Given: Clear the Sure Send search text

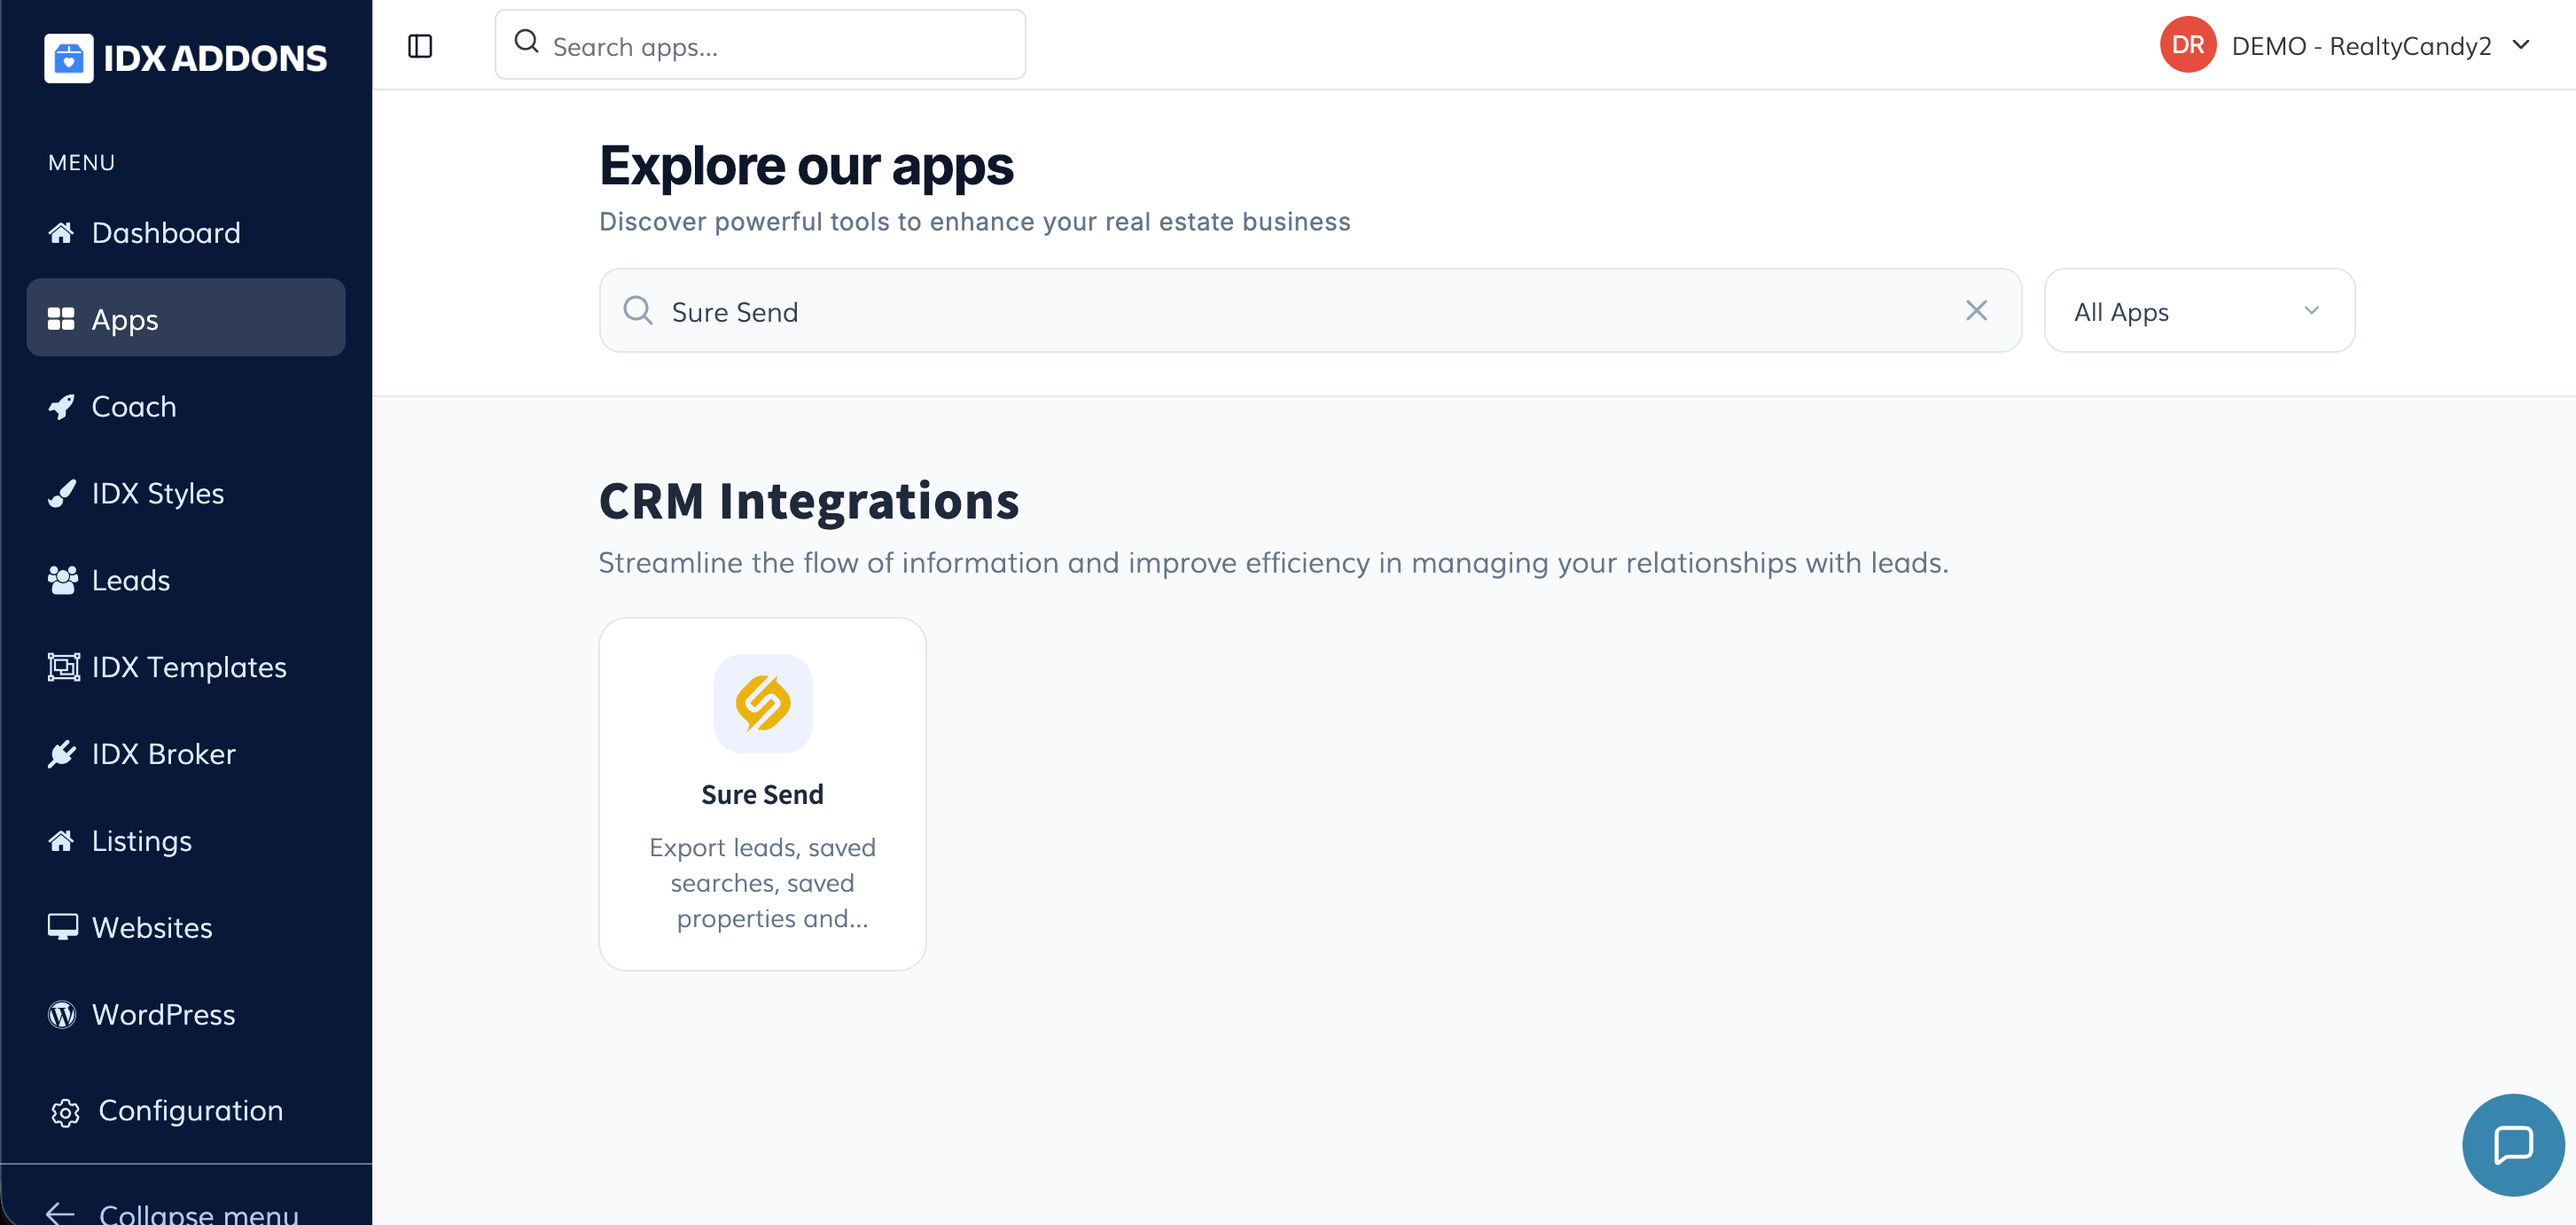Looking at the screenshot, I should (1975, 310).
